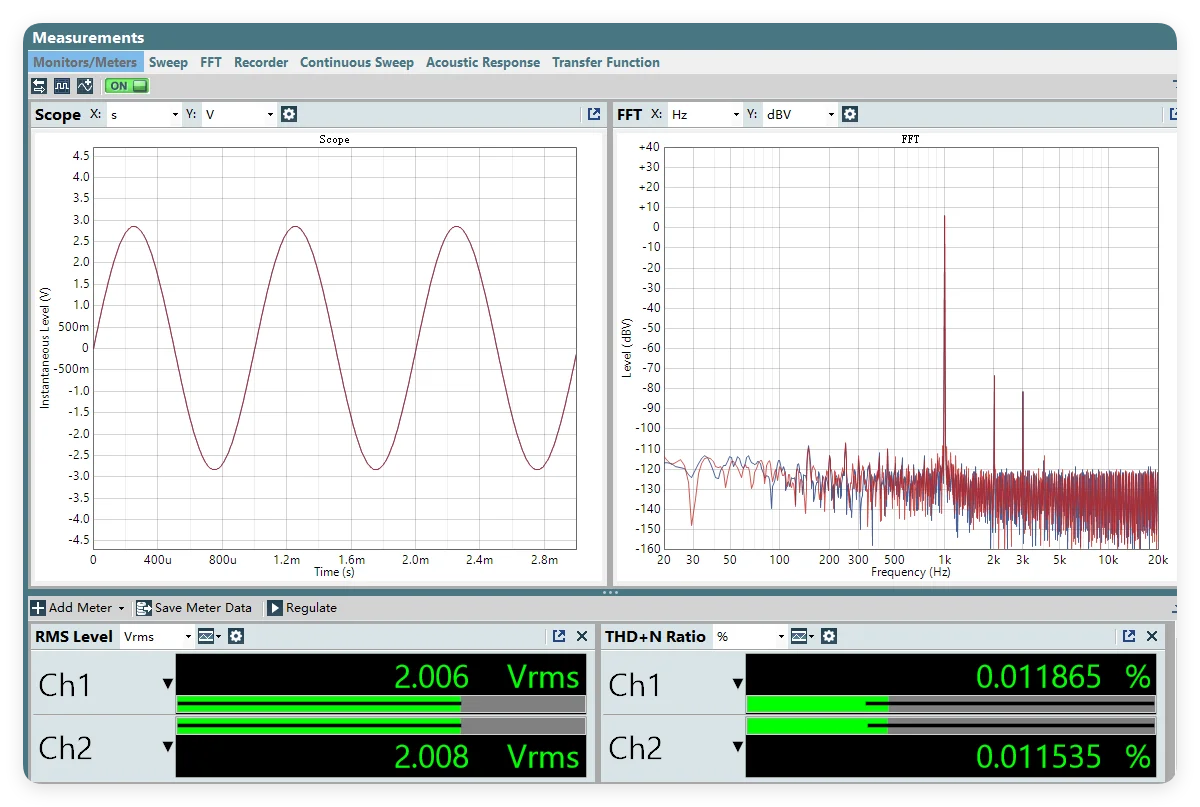Click the Regulate button
This screenshot has width=1200, height=807.
point(302,608)
